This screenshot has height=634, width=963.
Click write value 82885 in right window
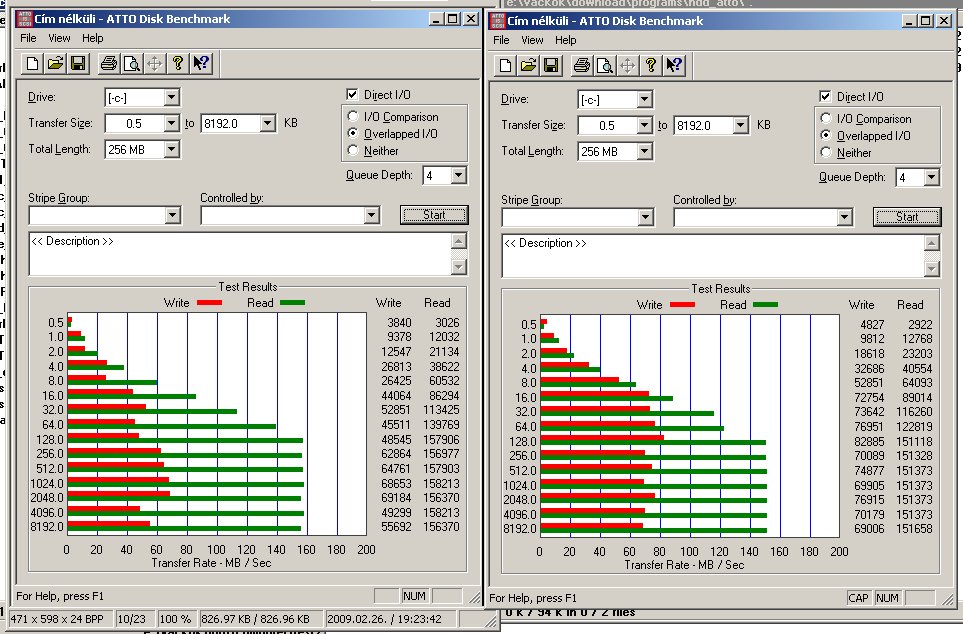coord(869,442)
